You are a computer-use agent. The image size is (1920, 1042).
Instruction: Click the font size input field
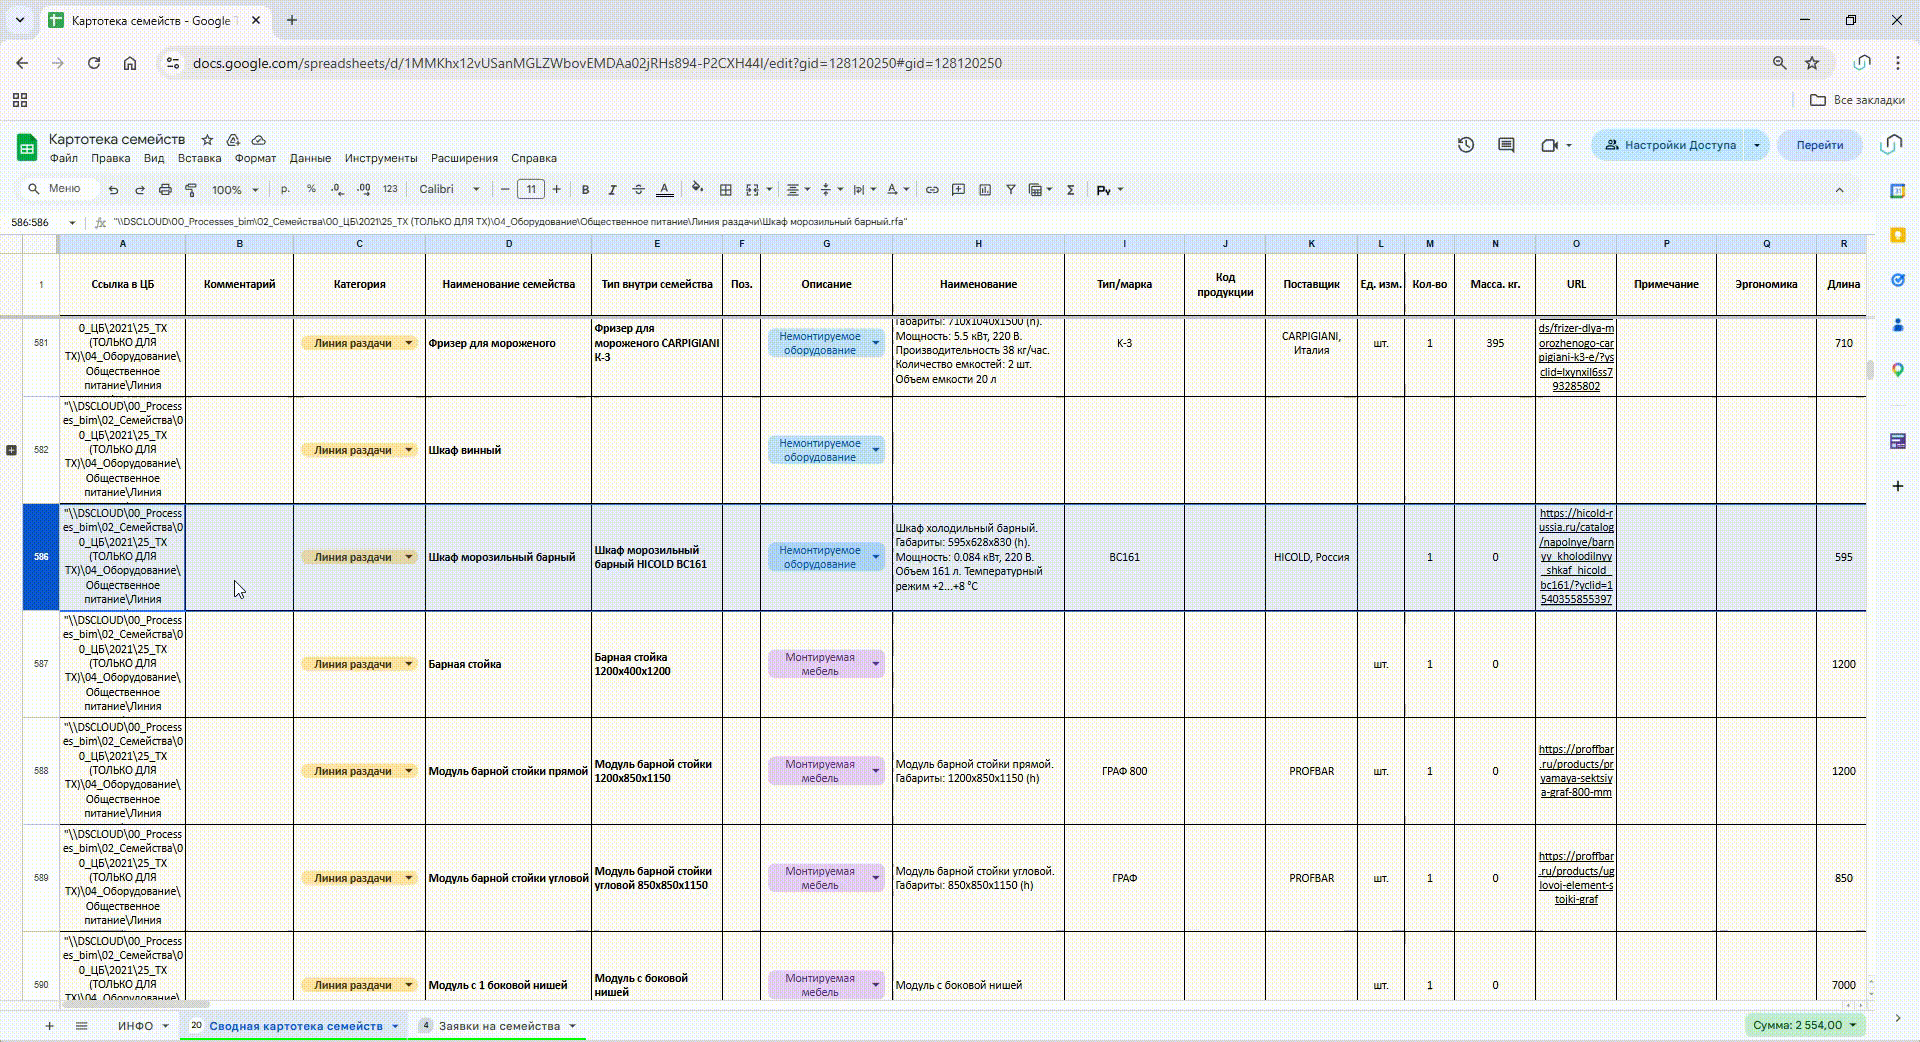click(x=531, y=190)
